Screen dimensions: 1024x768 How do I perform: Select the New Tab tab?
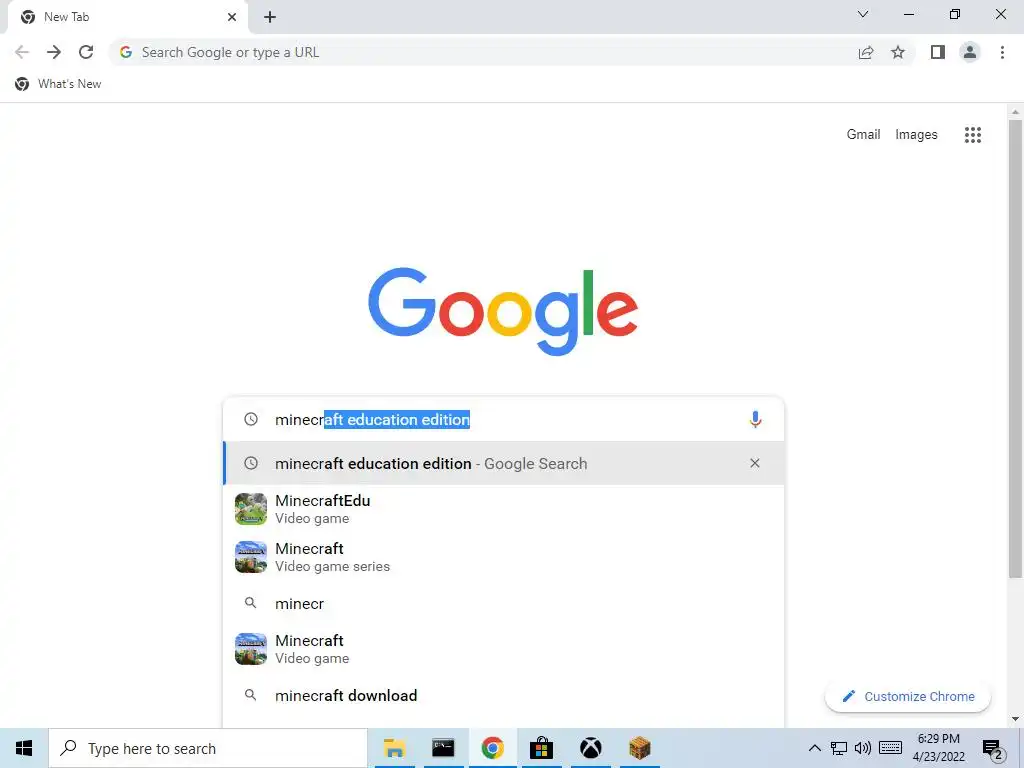(x=127, y=17)
